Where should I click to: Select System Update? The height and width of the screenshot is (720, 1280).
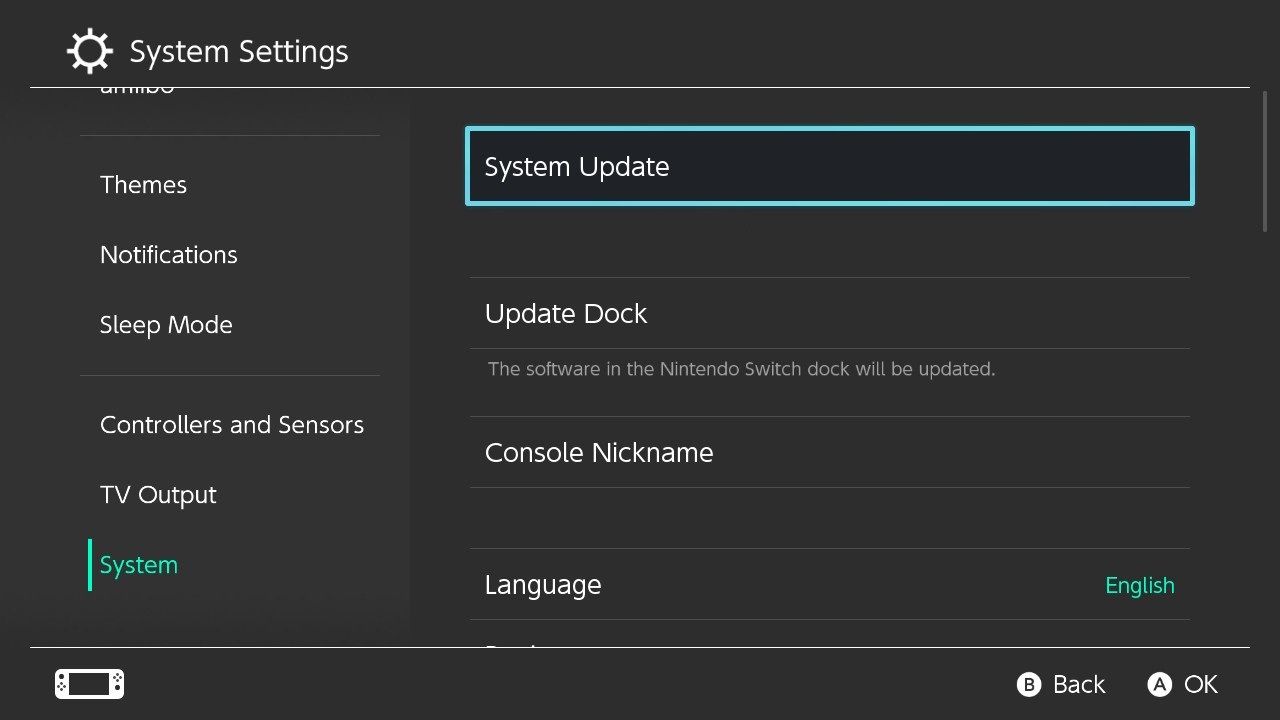point(577,166)
